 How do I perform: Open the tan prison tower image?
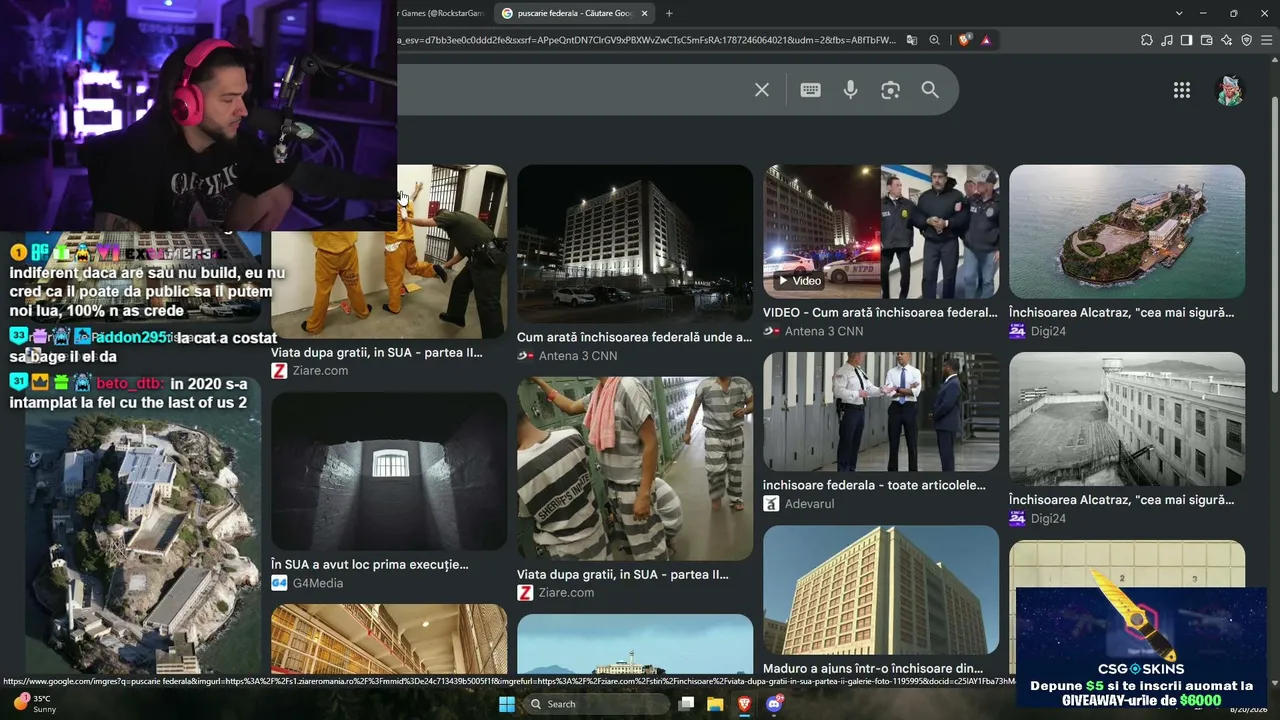[x=881, y=590]
